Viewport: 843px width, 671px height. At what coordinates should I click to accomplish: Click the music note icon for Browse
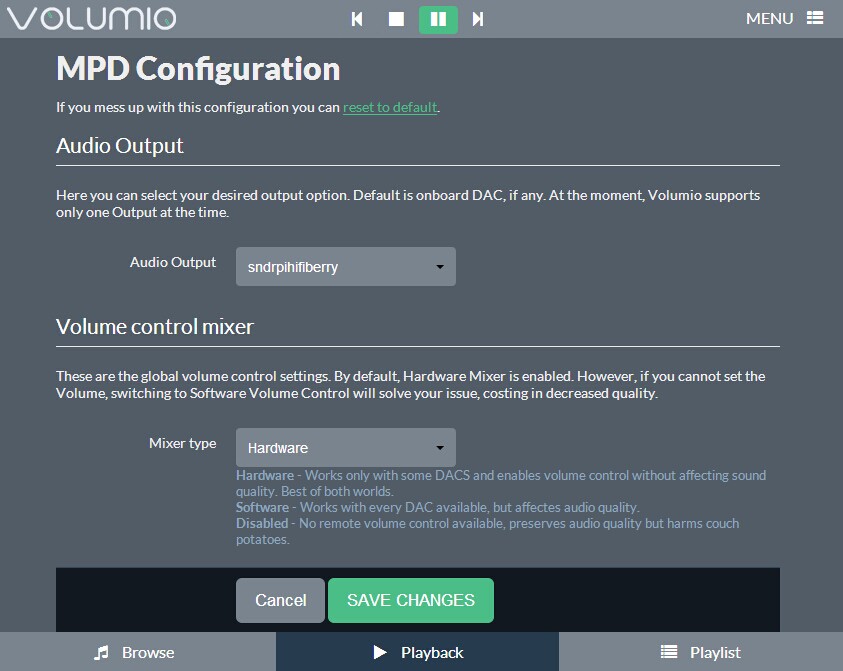(x=101, y=652)
